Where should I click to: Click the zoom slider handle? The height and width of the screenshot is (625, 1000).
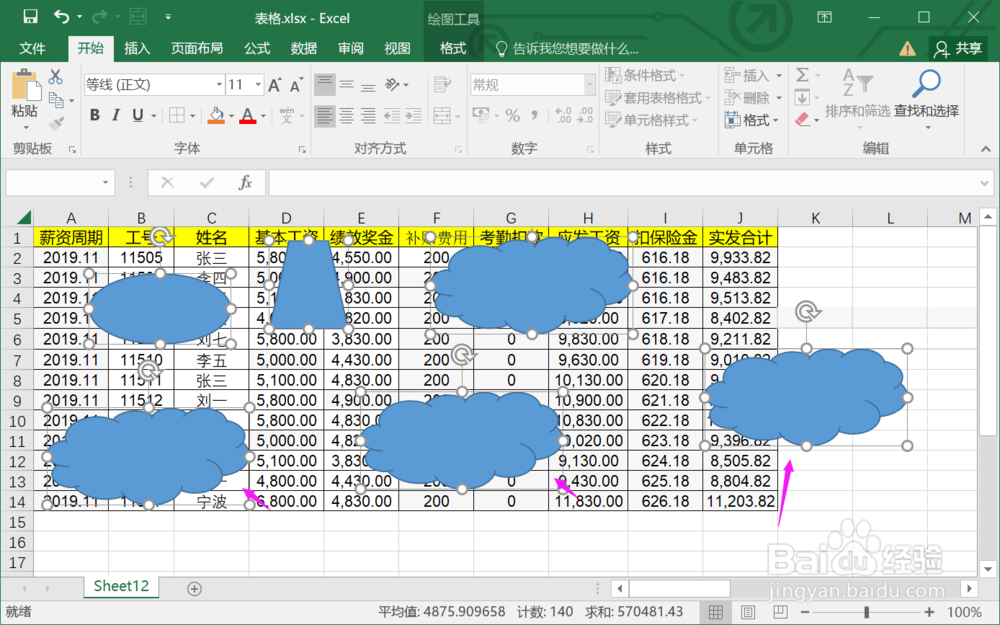click(866, 613)
